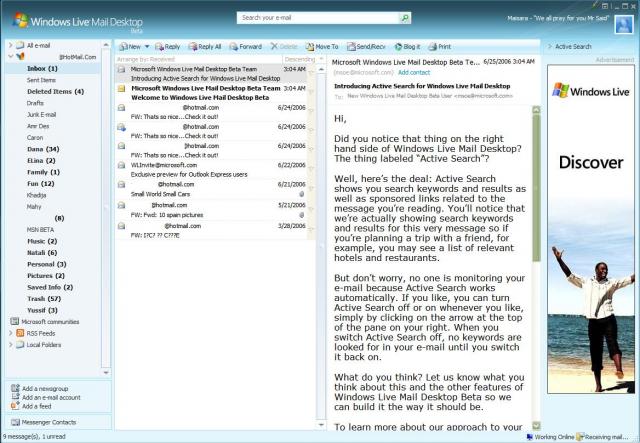Open the Dana (34) folder
Image resolution: width=640 pixels, height=443 pixels.
tap(43, 149)
